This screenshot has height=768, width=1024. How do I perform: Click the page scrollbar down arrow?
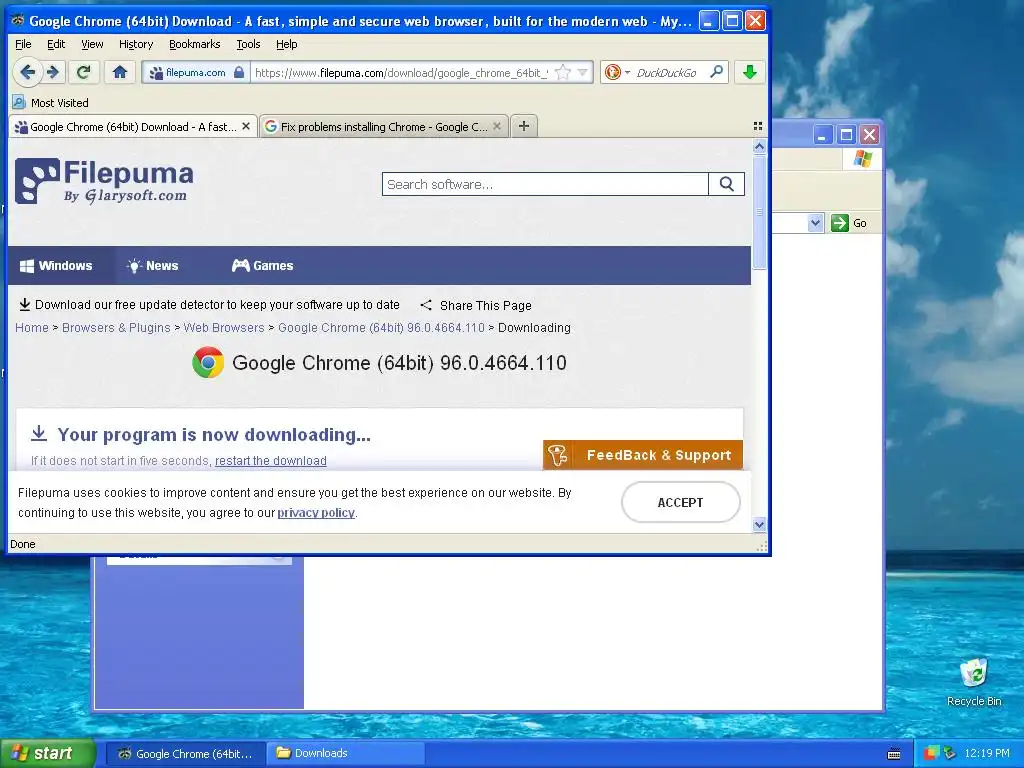click(x=759, y=524)
